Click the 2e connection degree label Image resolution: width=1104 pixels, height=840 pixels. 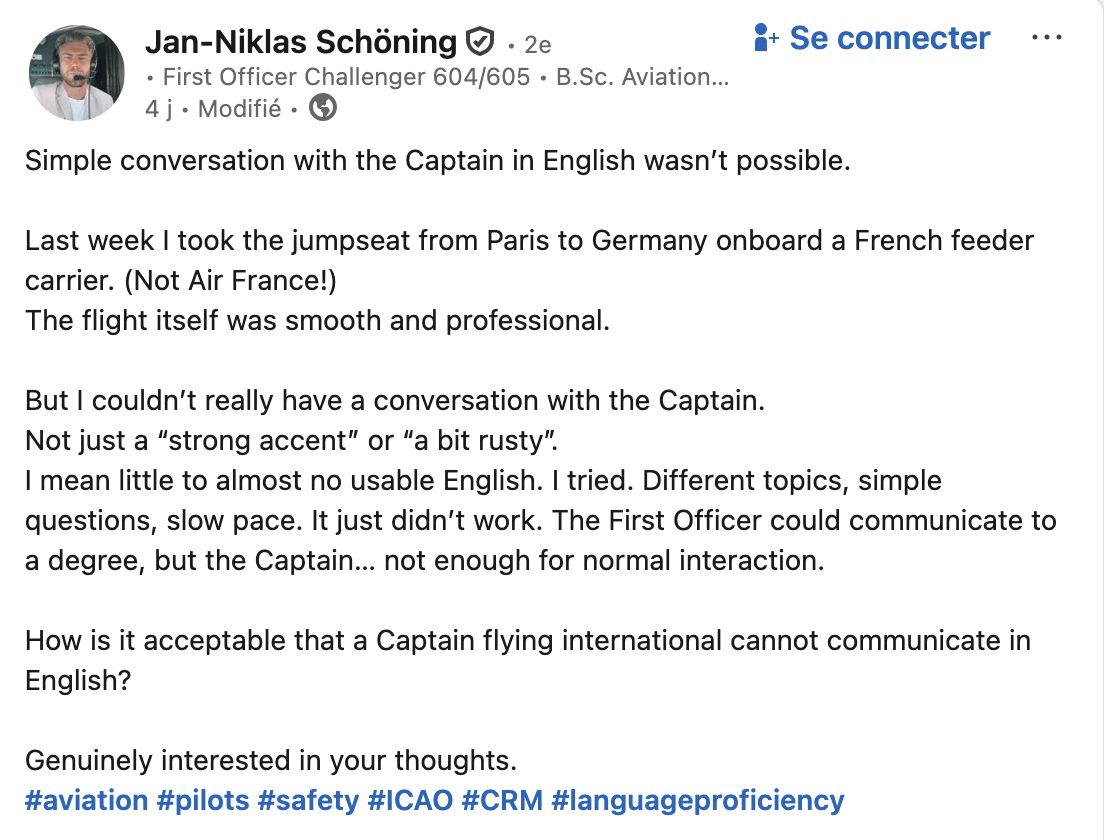click(x=538, y=45)
